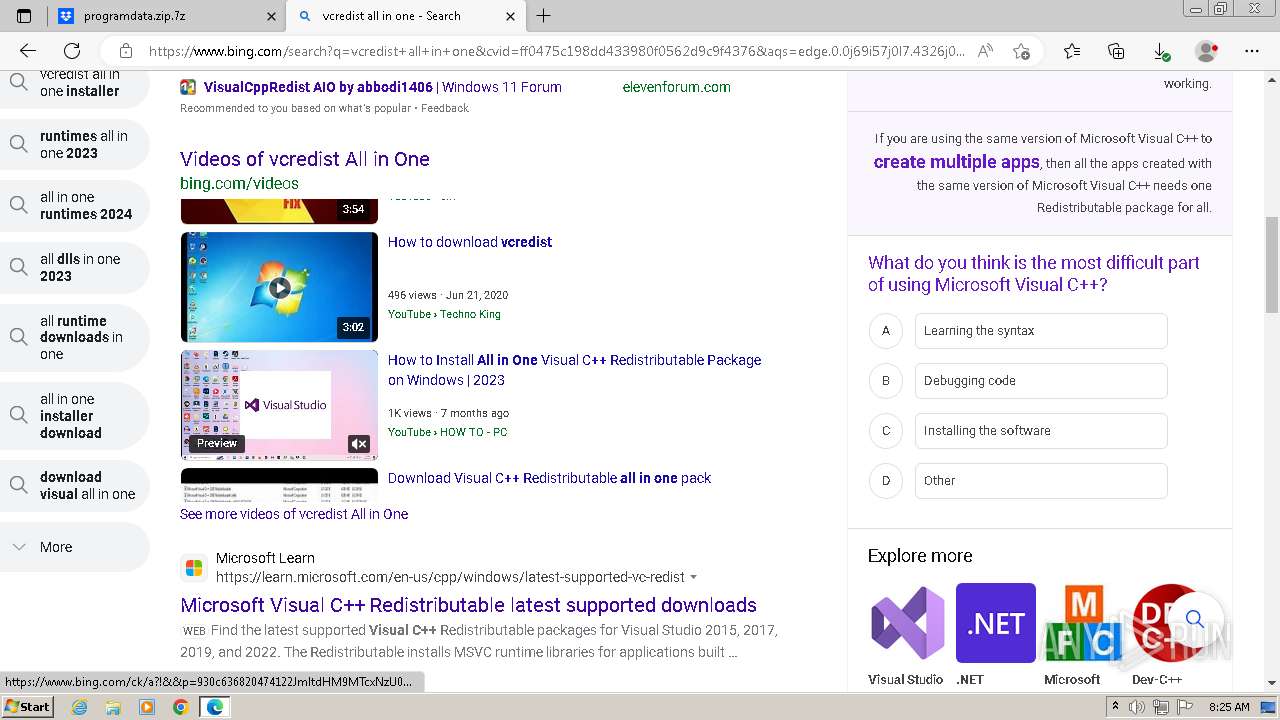
Task: Search for all runtime downloads in one
Action: coord(74,338)
